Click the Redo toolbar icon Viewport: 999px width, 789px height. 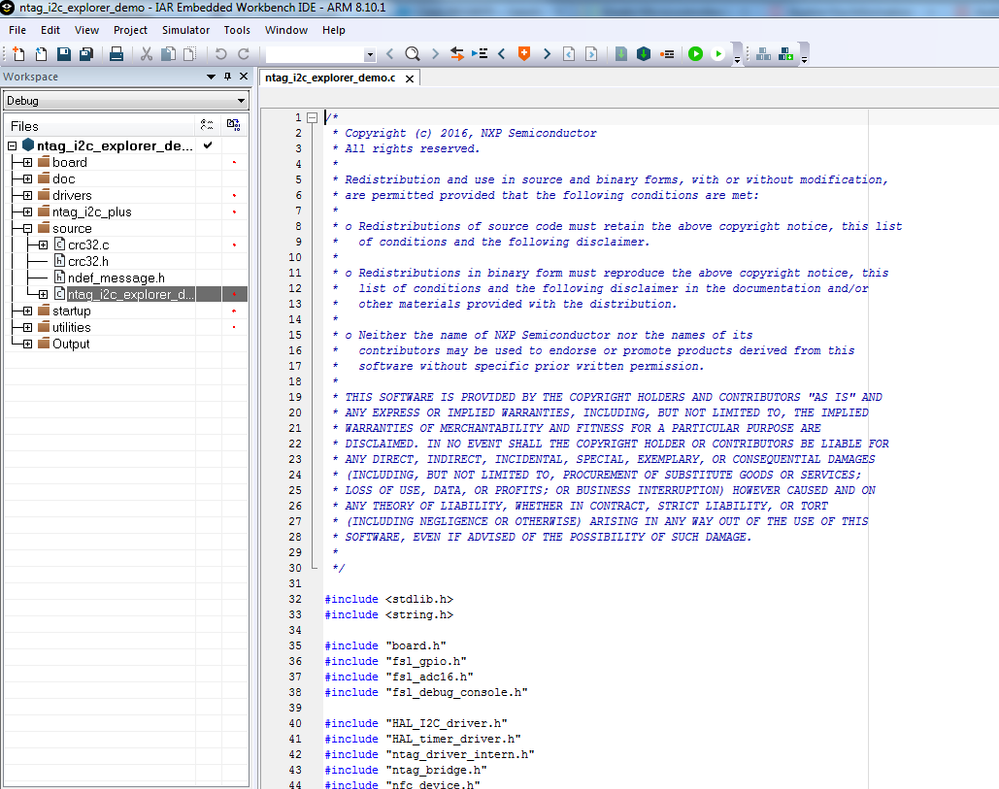243,54
